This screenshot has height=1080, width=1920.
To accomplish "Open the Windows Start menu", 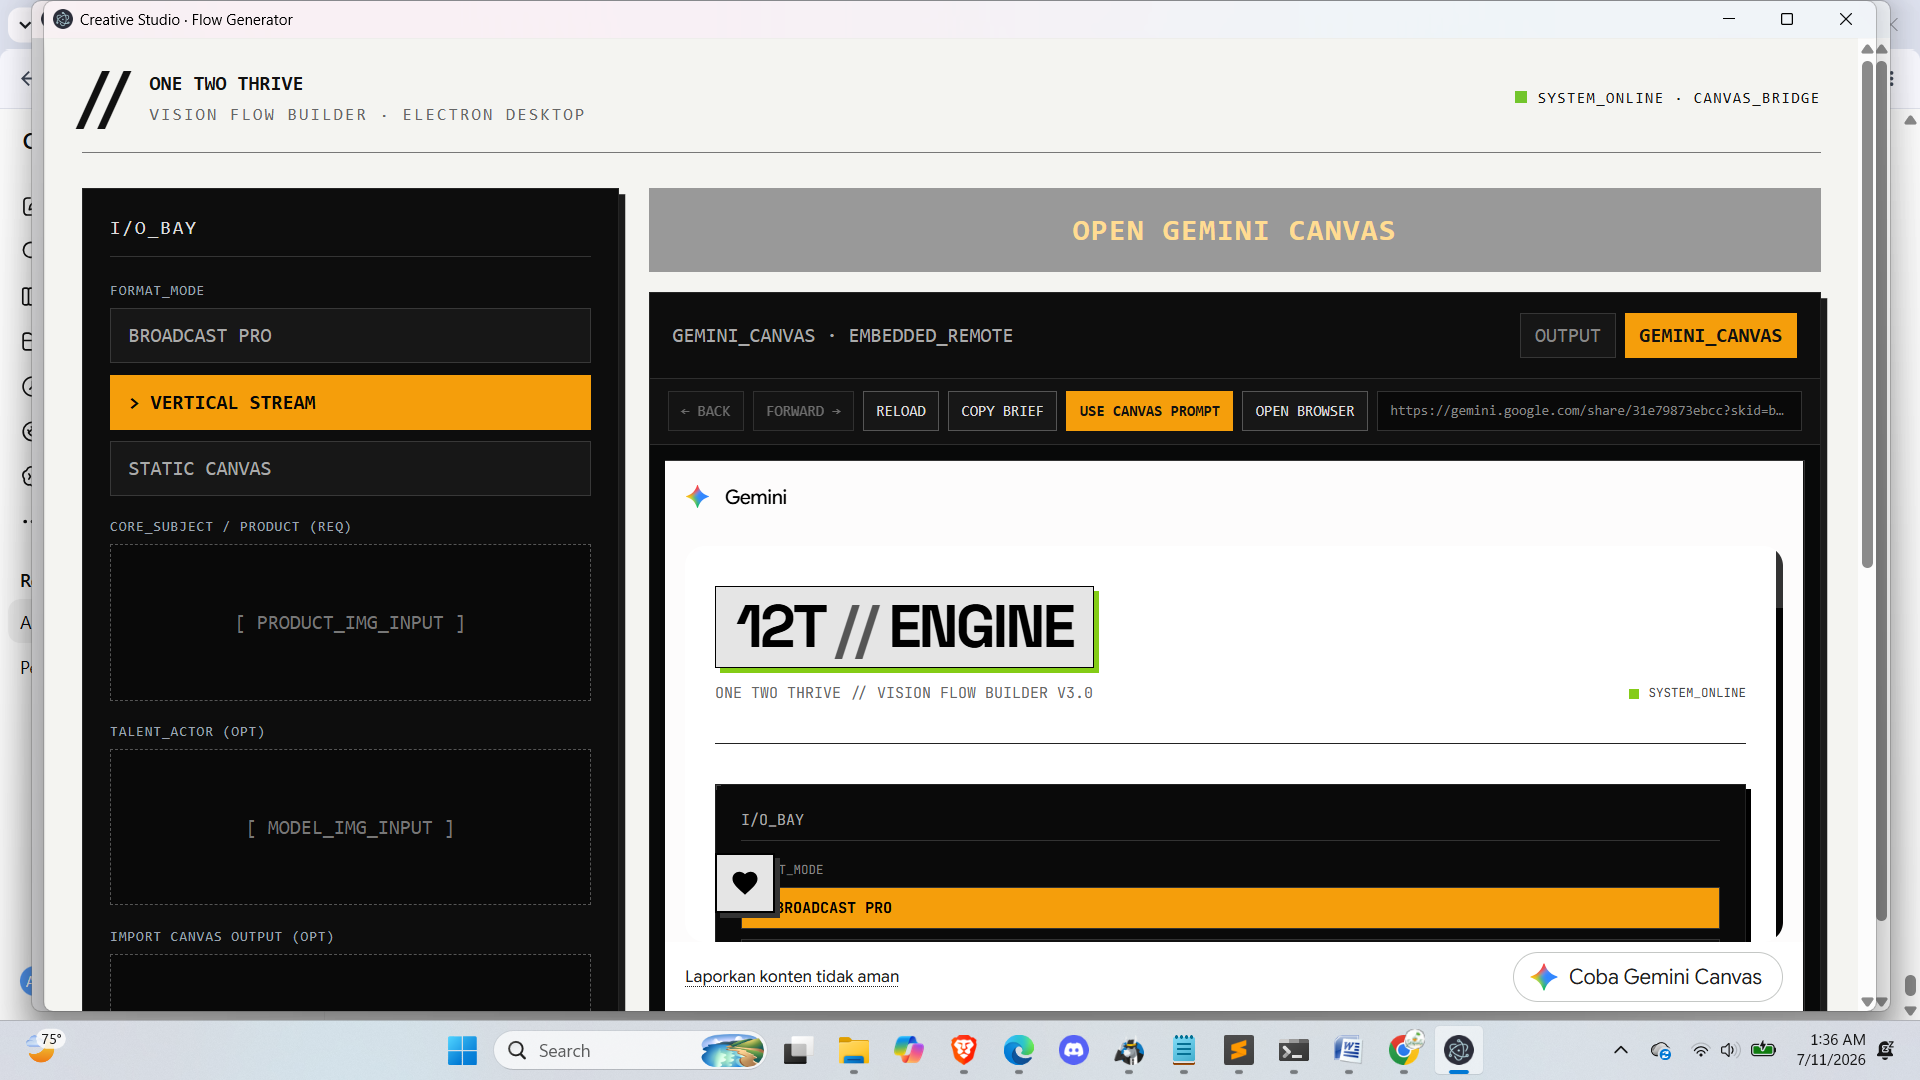I will (462, 1050).
